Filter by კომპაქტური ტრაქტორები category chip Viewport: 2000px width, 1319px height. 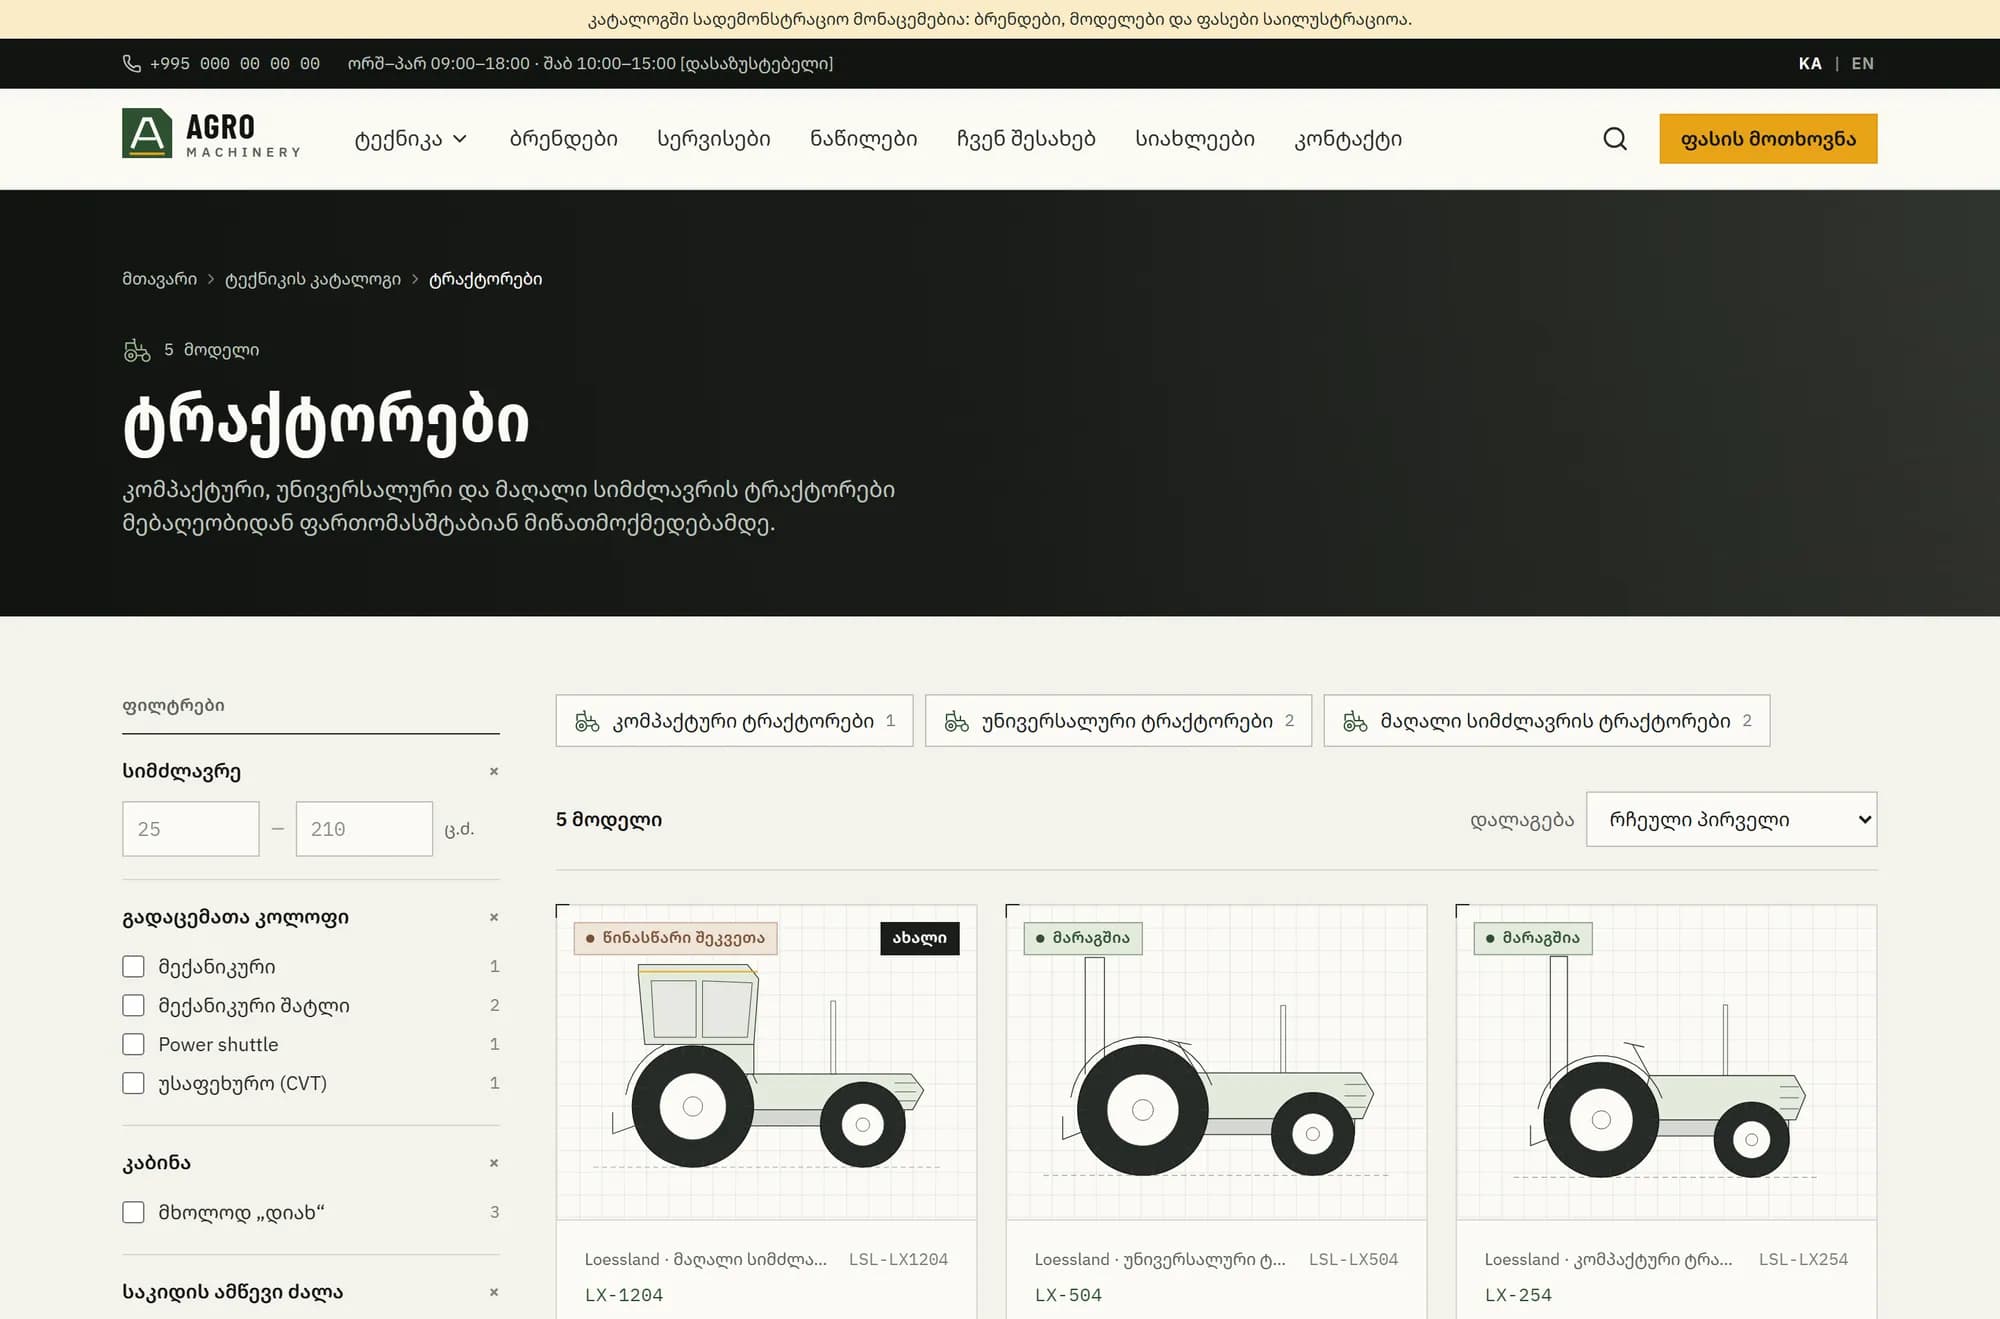(734, 721)
